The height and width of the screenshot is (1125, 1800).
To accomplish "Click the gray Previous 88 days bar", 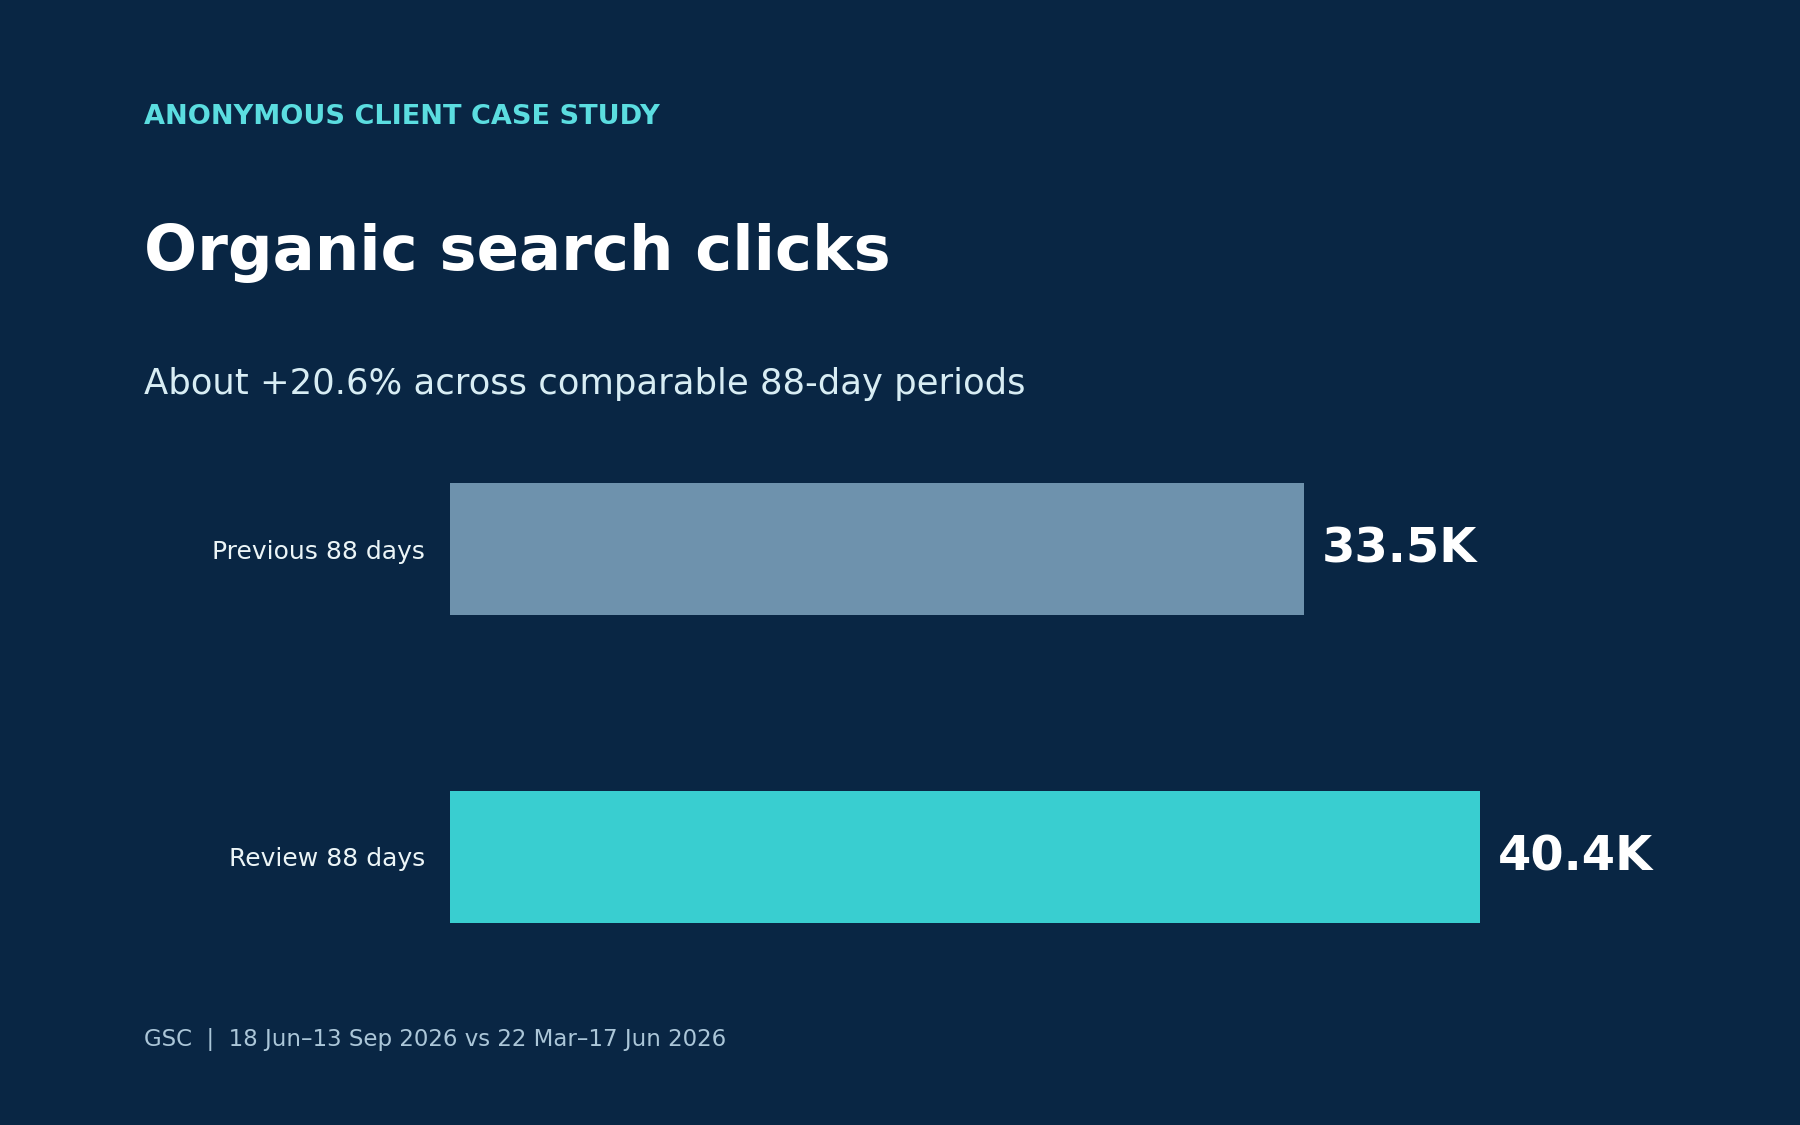I will pos(877,549).
